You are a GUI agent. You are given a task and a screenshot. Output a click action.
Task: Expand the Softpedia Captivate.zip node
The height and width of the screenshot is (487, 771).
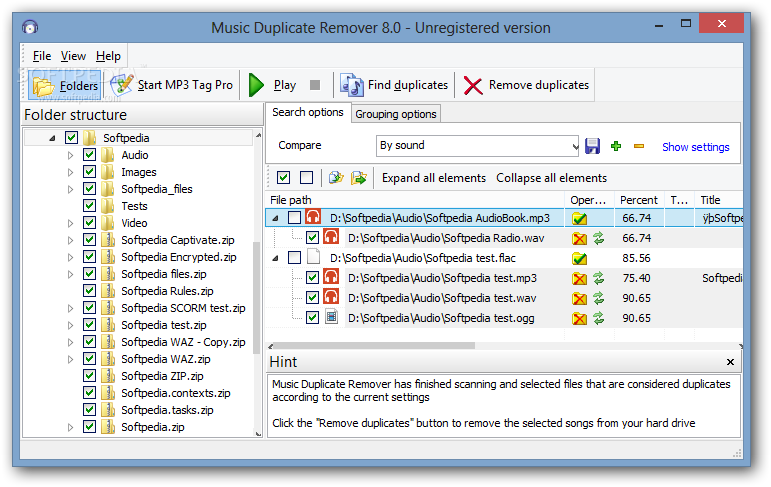tap(70, 240)
